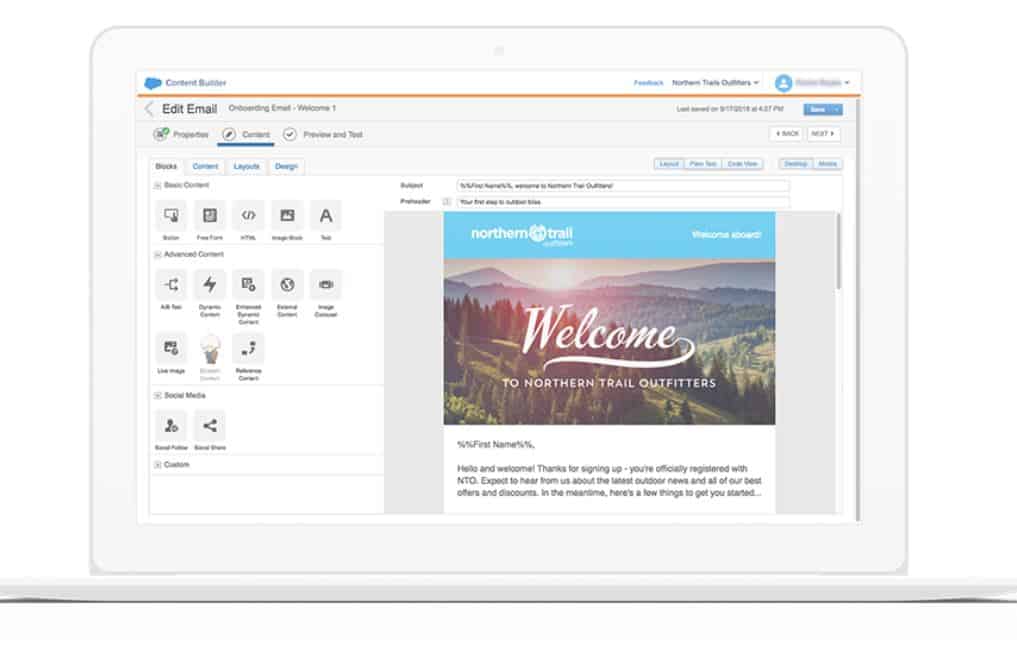Toggle the Preheader checkbox
Image resolution: width=1017 pixels, height=650 pixels.
coord(447,202)
